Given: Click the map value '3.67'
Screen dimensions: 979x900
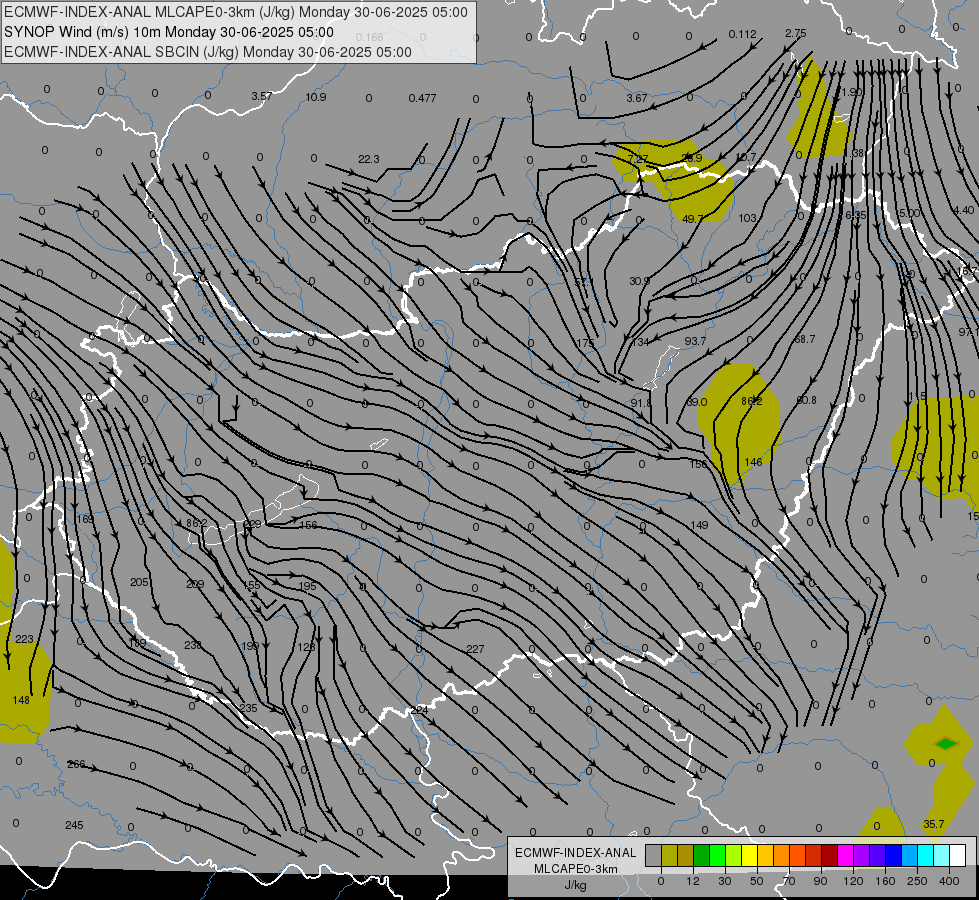Looking at the screenshot, I should point(637,98).
